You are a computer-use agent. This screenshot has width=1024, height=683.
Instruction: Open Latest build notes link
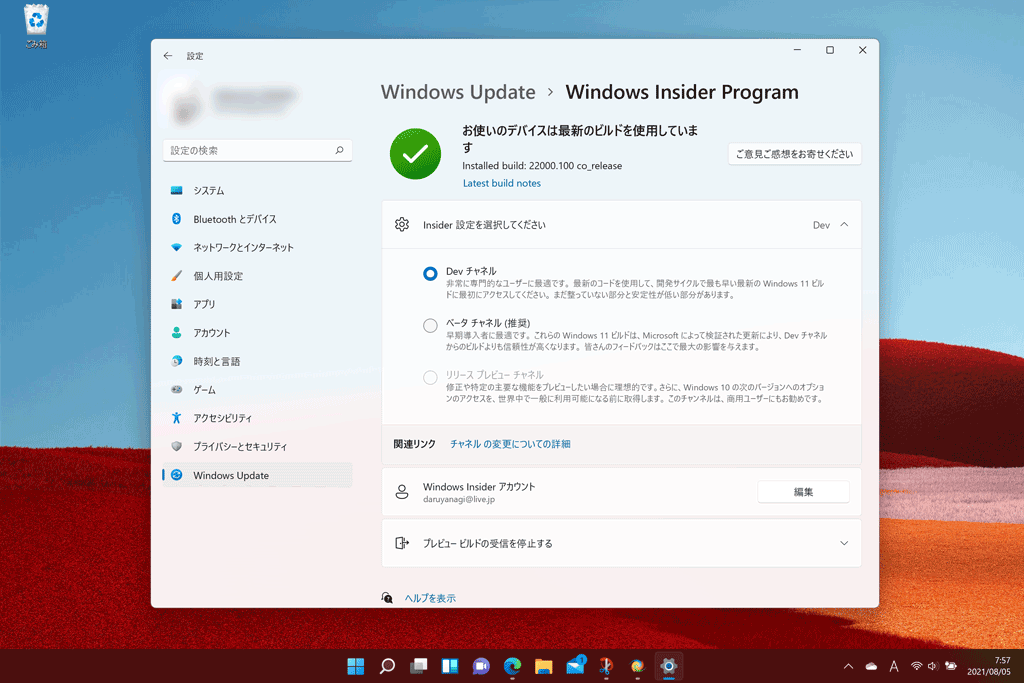[501, 183]
